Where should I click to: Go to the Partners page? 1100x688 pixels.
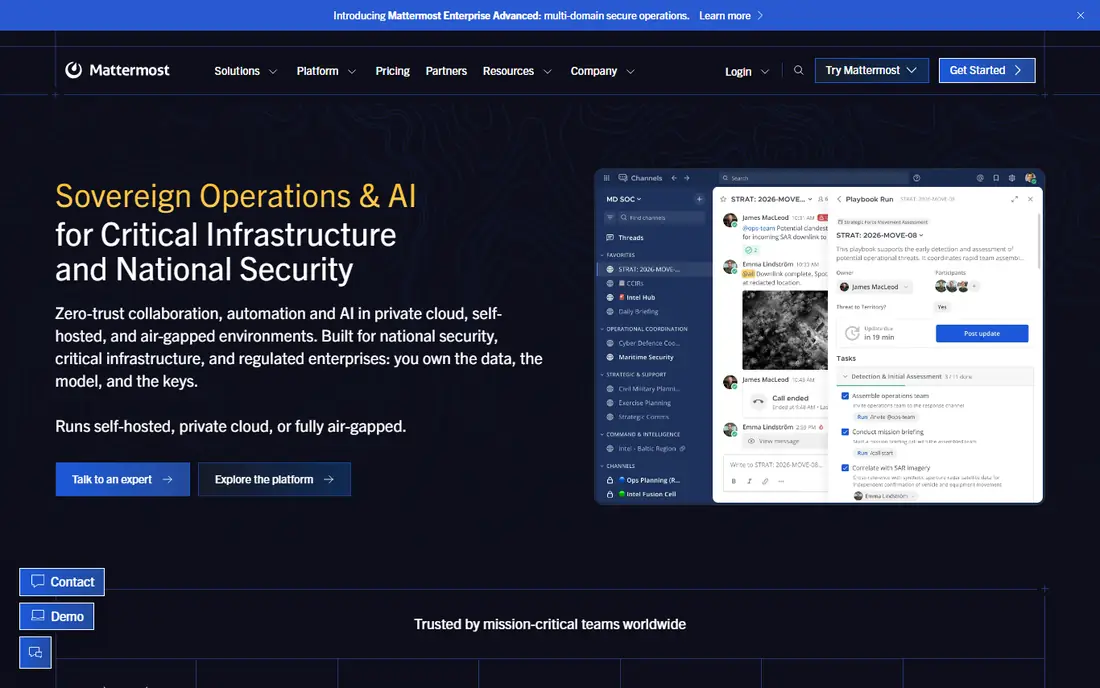446,71
